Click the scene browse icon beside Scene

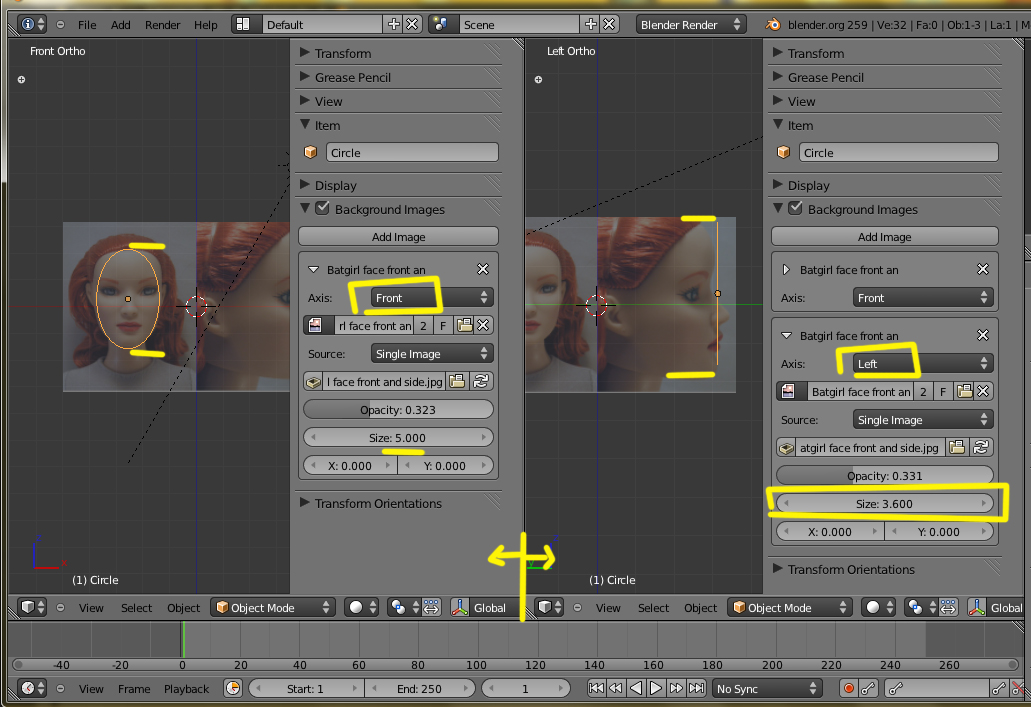440,24
